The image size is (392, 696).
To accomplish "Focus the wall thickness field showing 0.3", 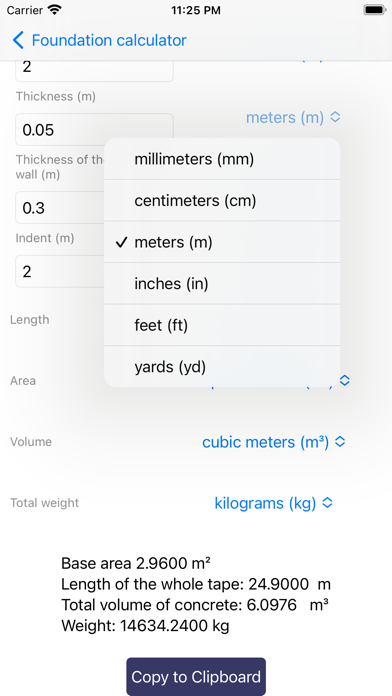I will (60, 208).
